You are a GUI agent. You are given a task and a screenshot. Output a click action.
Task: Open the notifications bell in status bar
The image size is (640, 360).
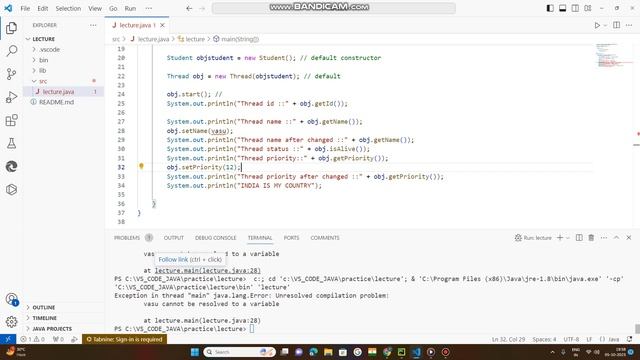point(630,339)
